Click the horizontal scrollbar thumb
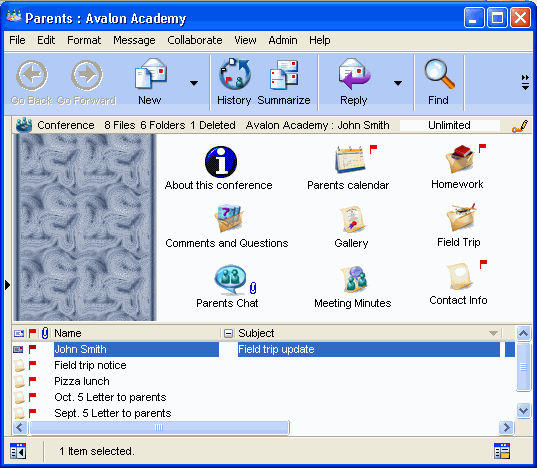 point(159,427)
